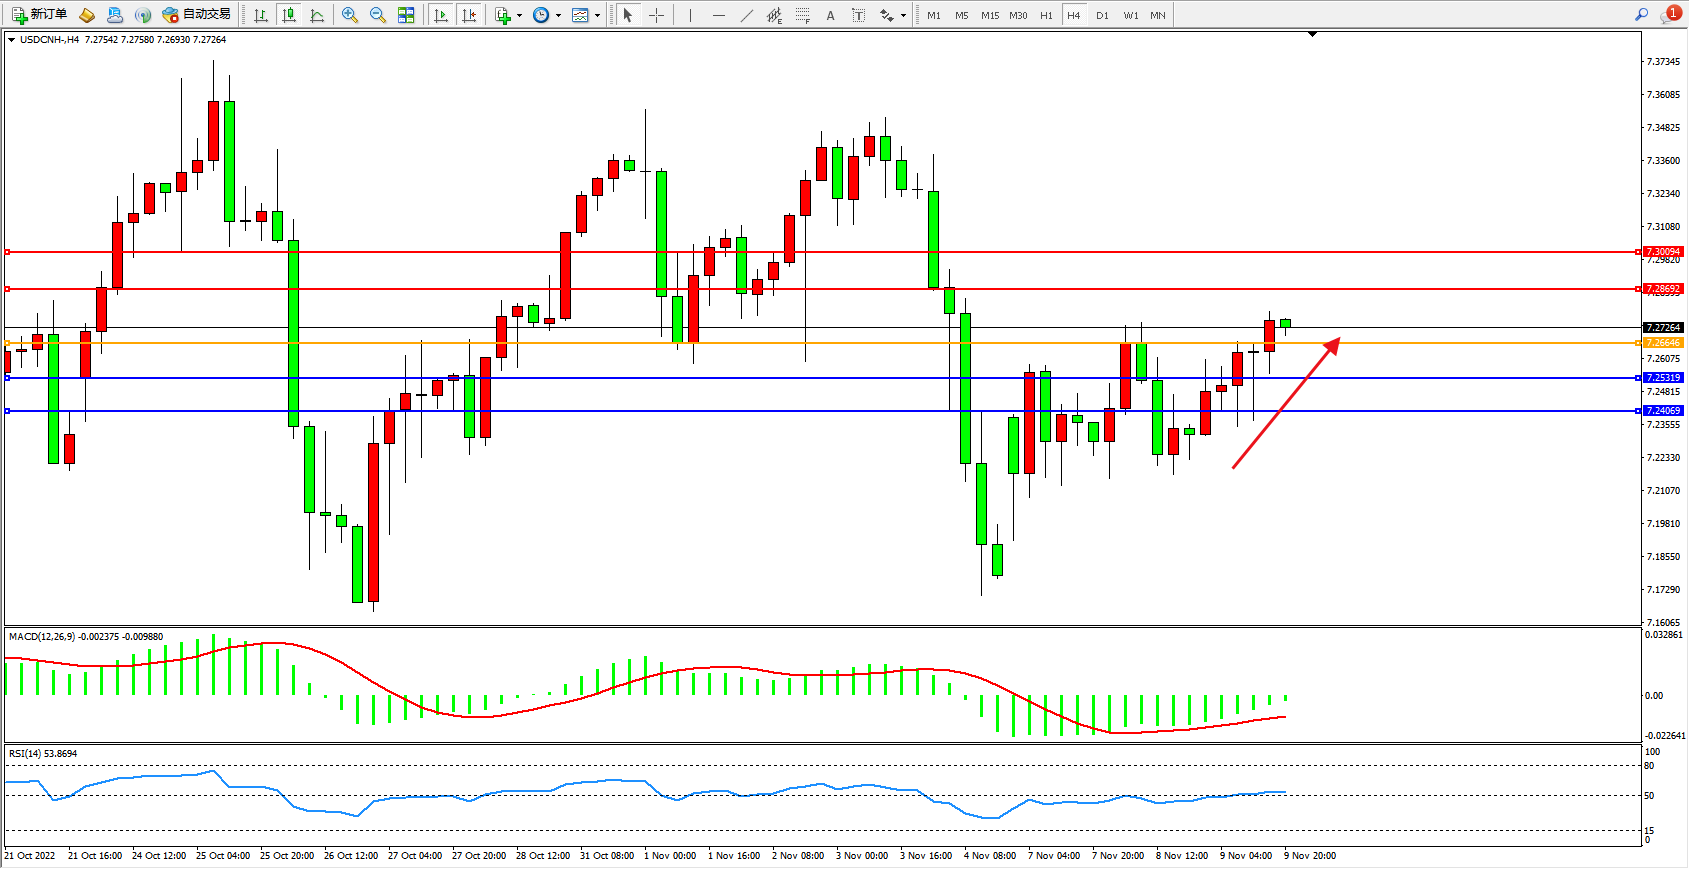Switch to the M15 timeframe

pos(990,15)
